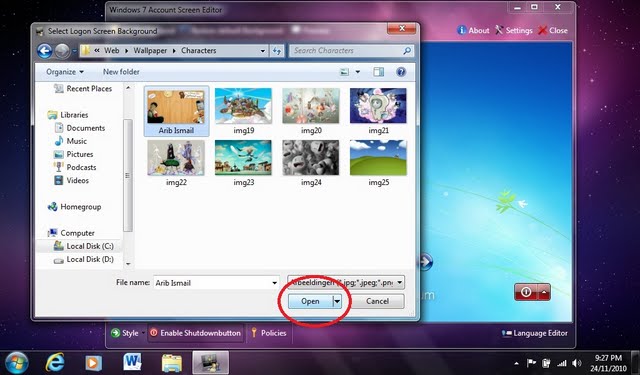Toggle Enable Shutdownbutton
Screen dimensions: 640x375
196,333
